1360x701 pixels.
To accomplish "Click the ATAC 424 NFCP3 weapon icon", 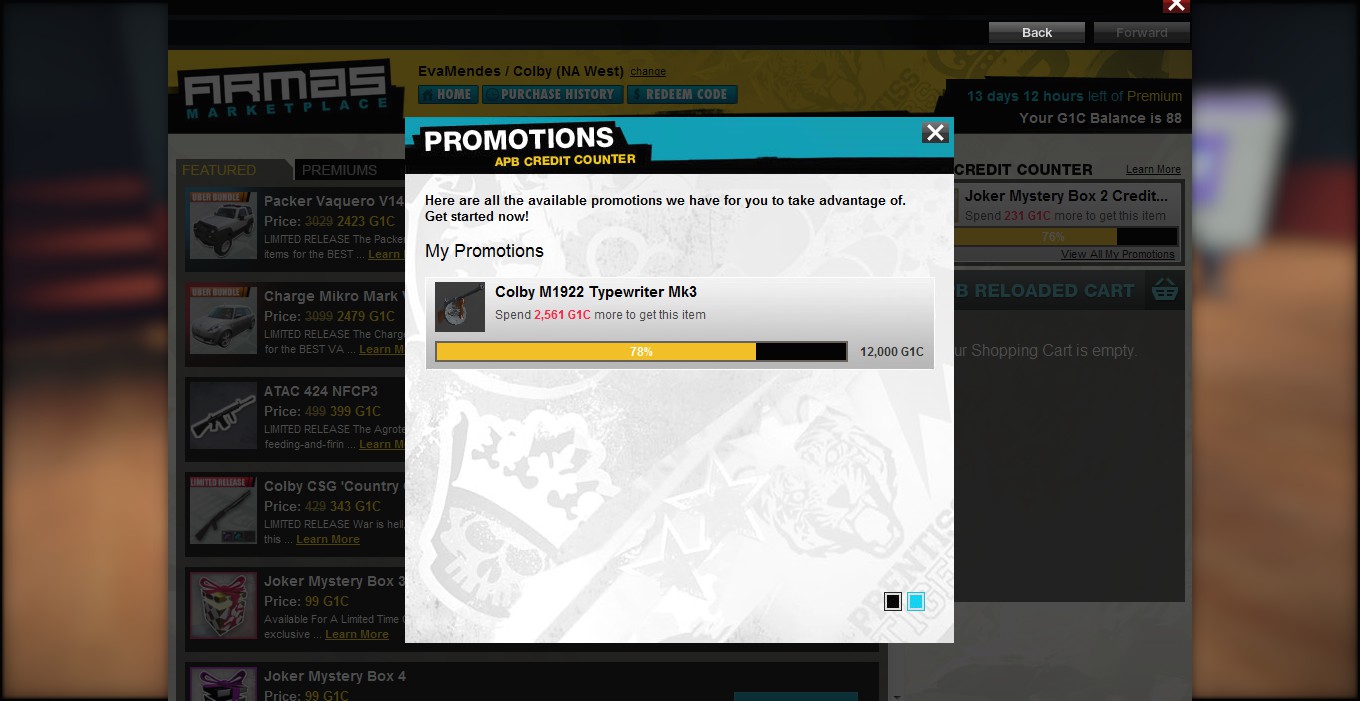I will tap(224, 416).
